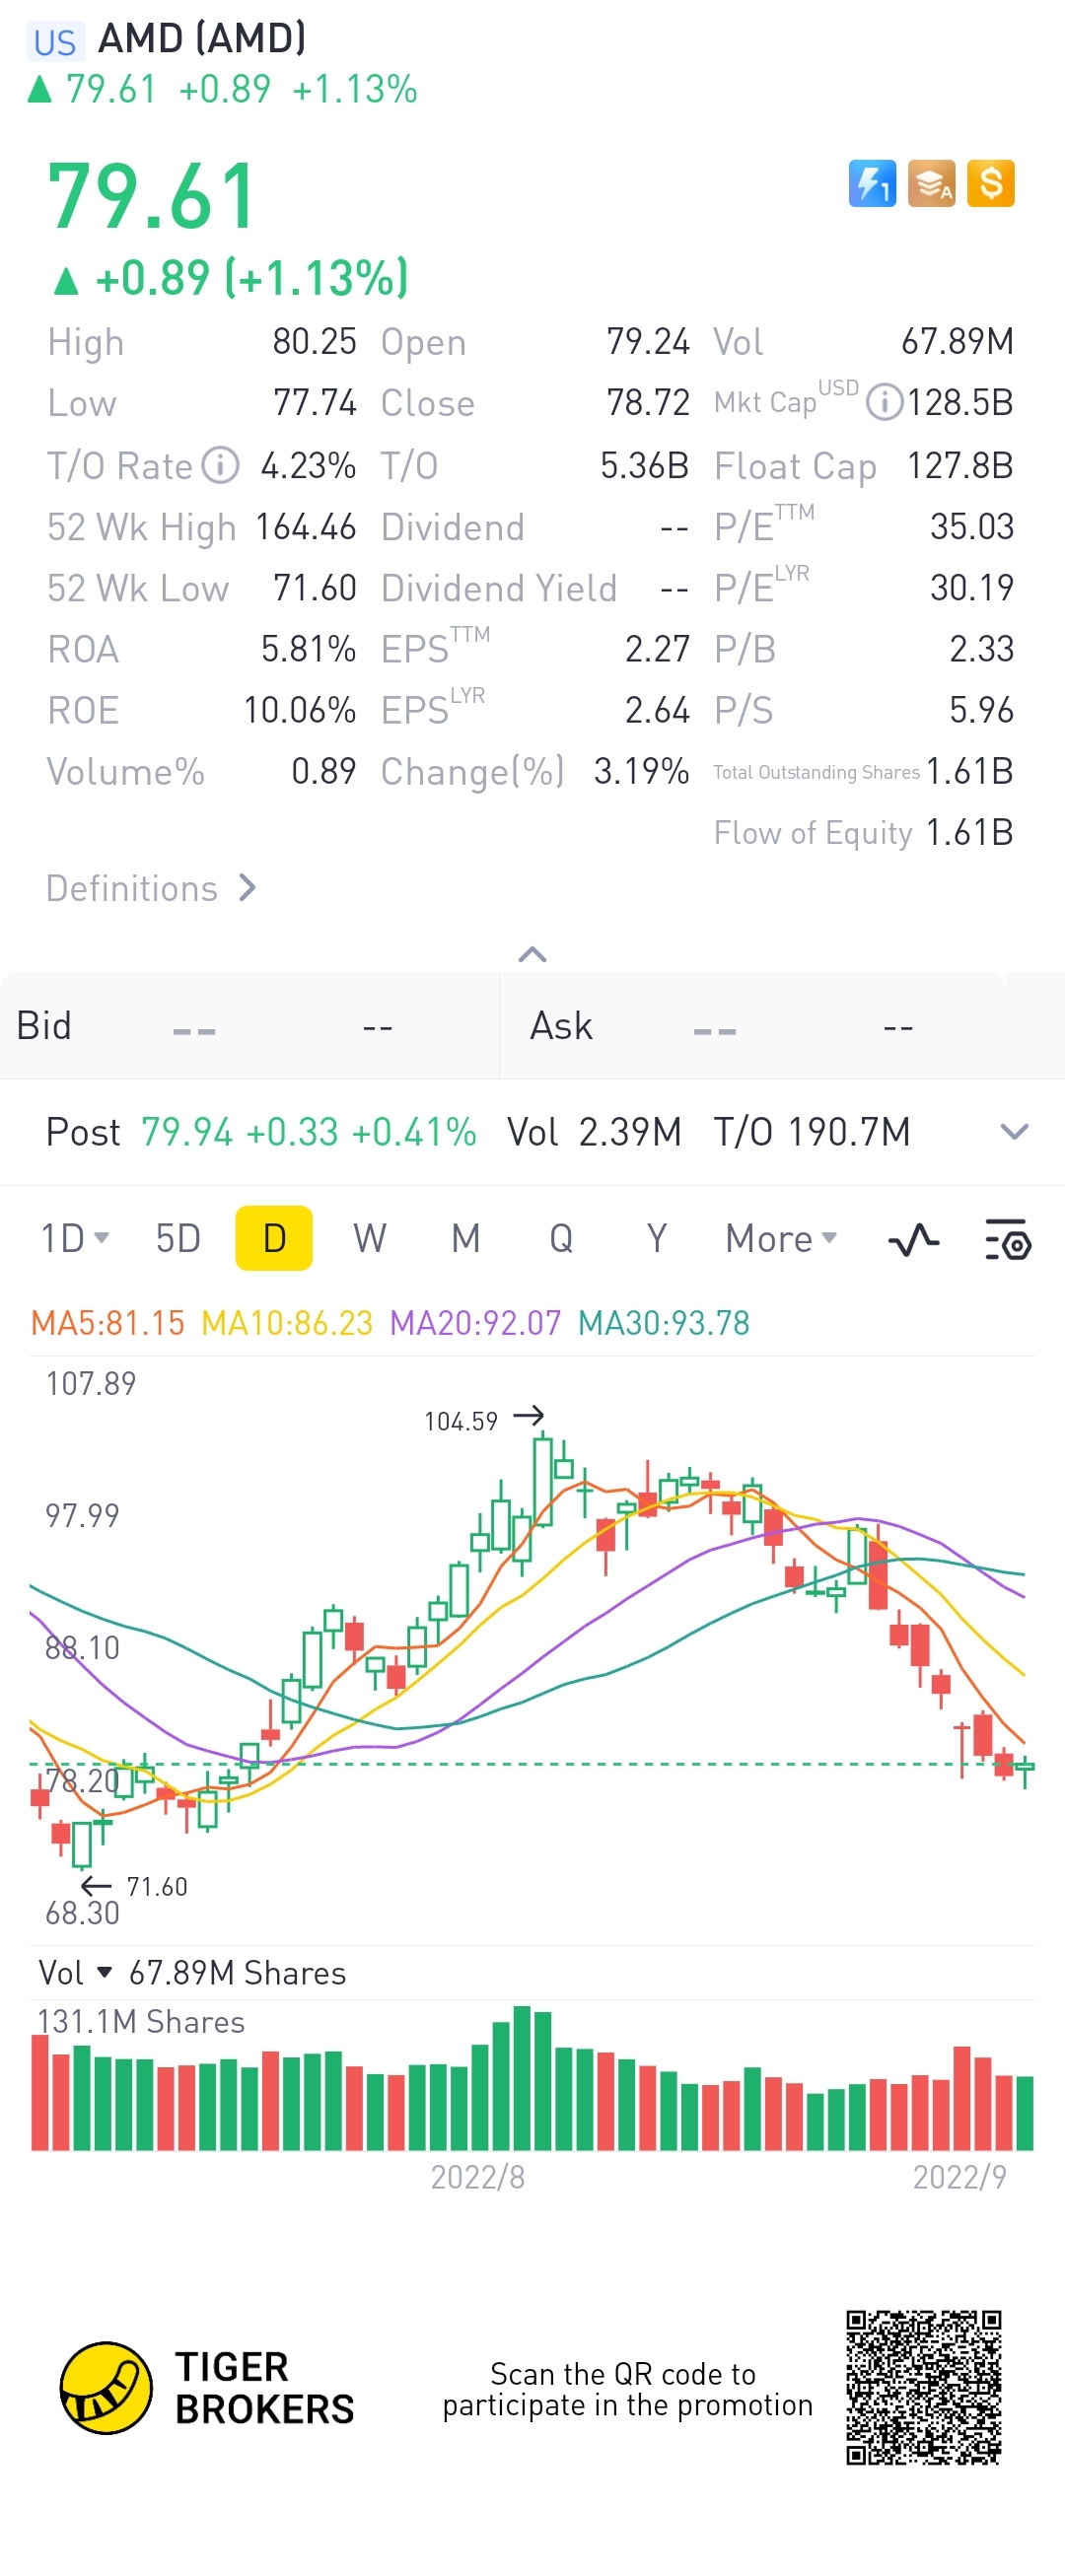
Task: Tap the orange stacked coins icon
Action: click(931, 184)
